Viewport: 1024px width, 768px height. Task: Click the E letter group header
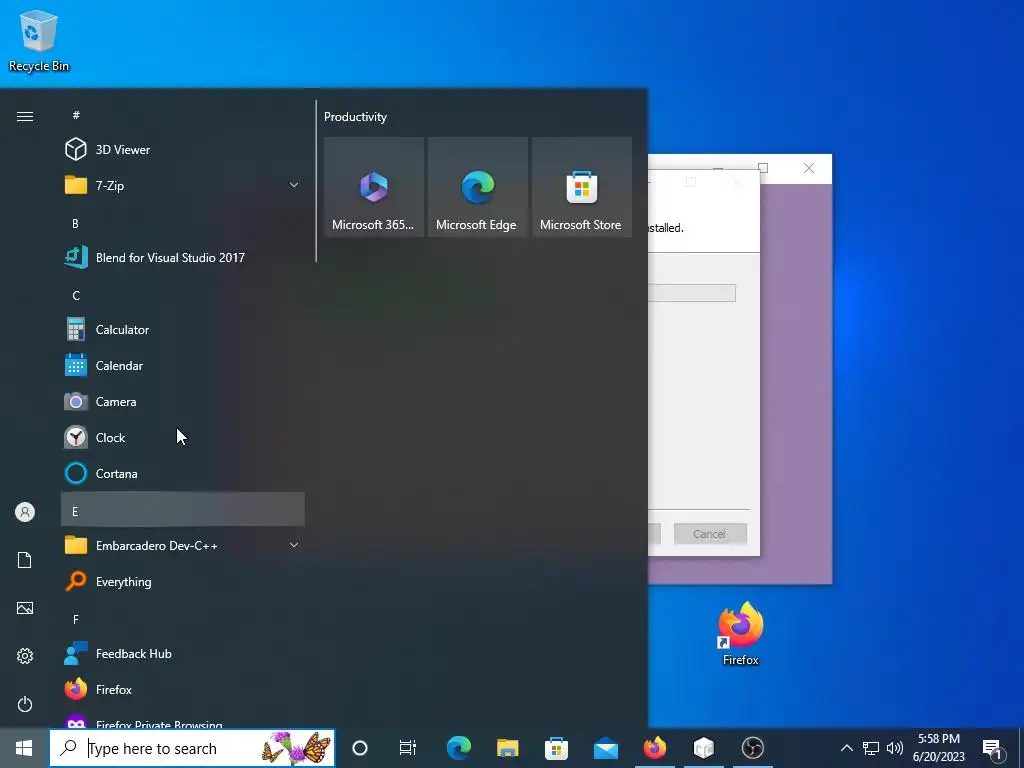point(183,509)
